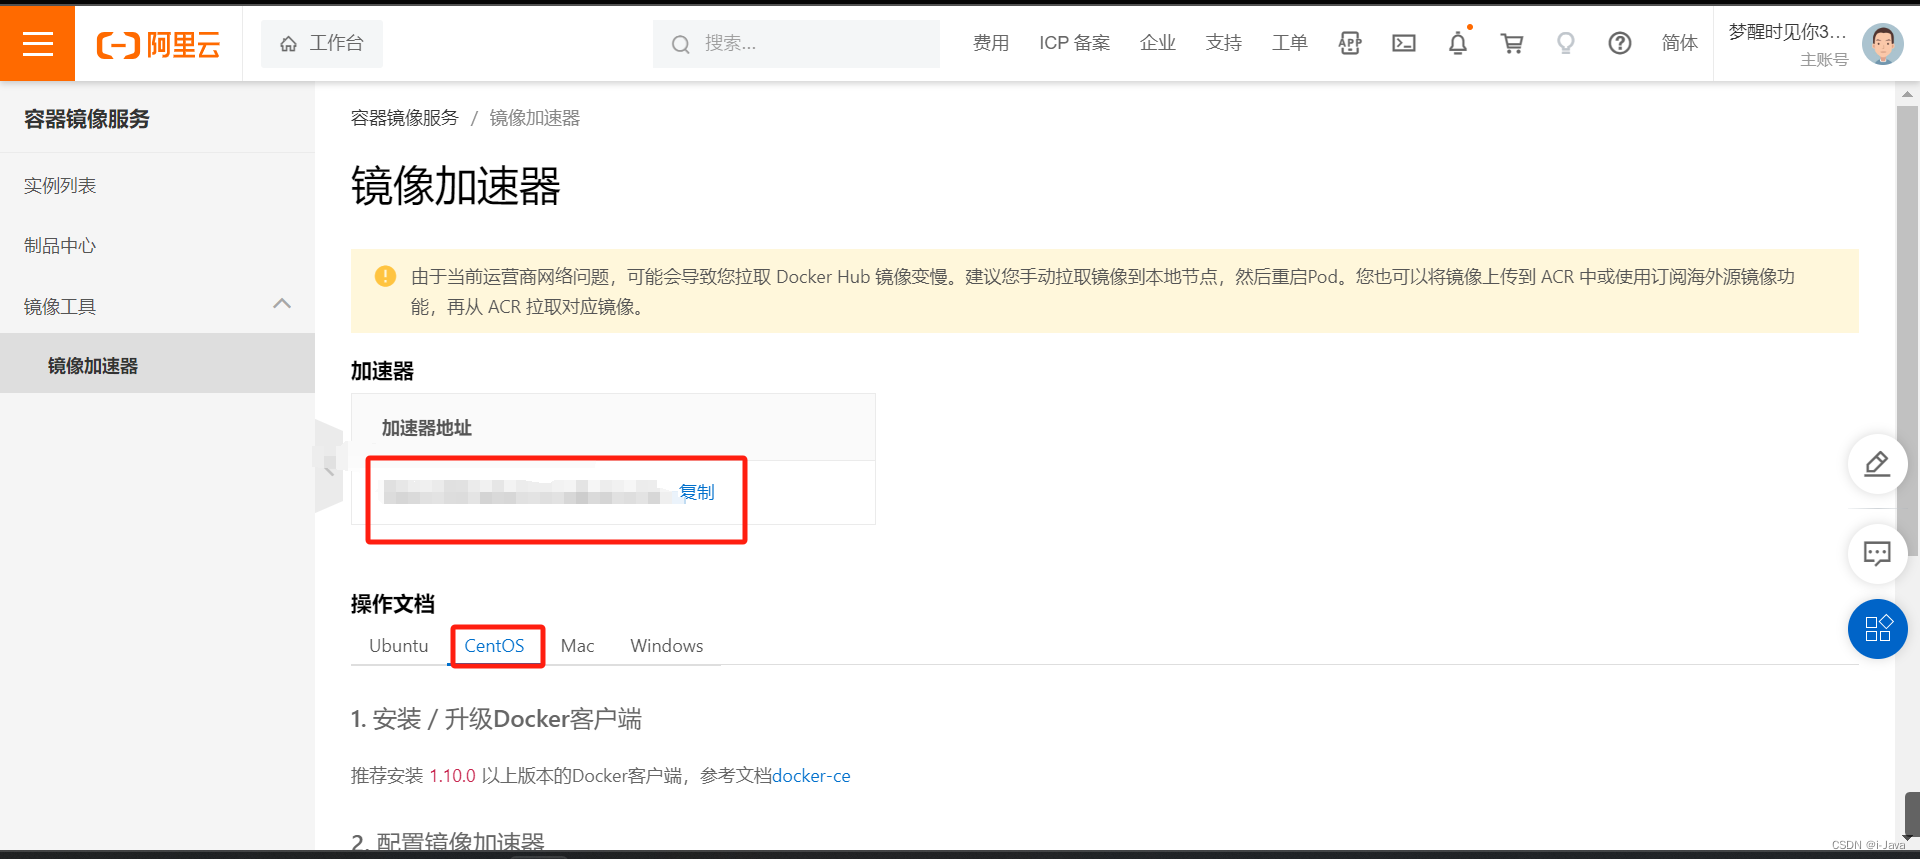This screenshot has height=859, width=1920.
Task: Open the 费用 menu
Action: pos(991,43)
